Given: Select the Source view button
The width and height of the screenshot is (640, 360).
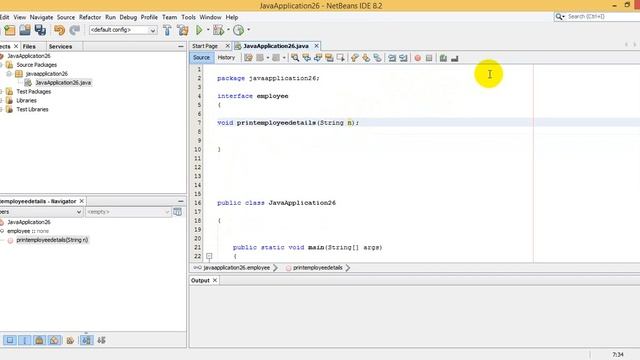Looking at the screenshot, I should (201, 58).
